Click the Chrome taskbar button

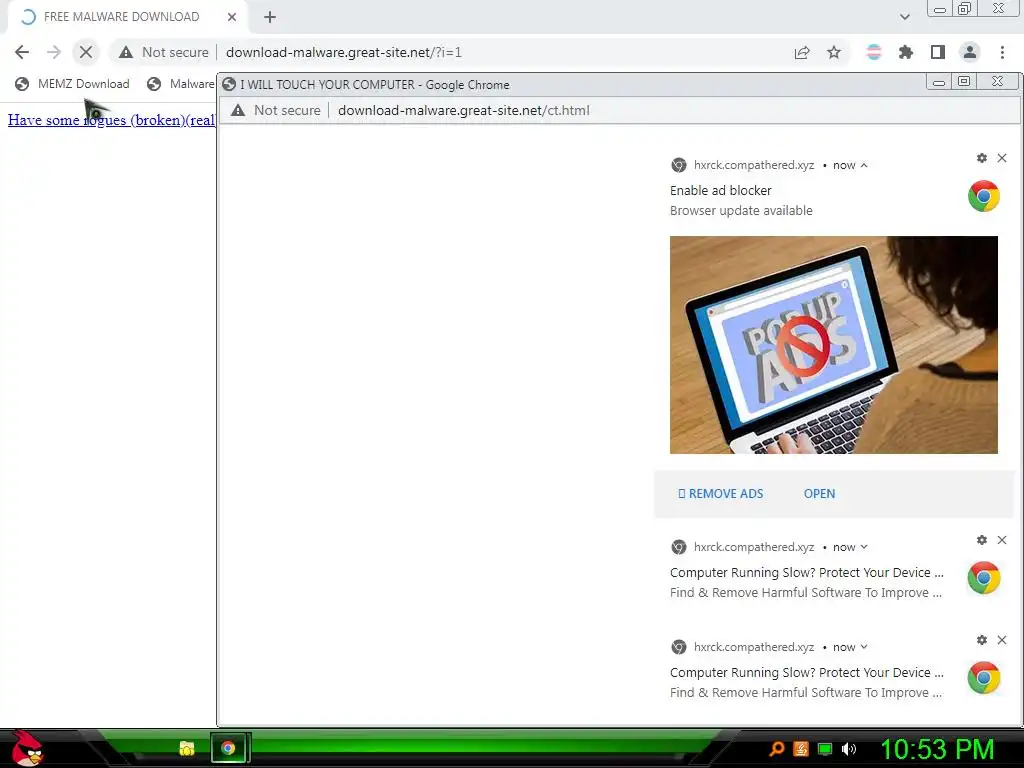[x=228, y=748]
